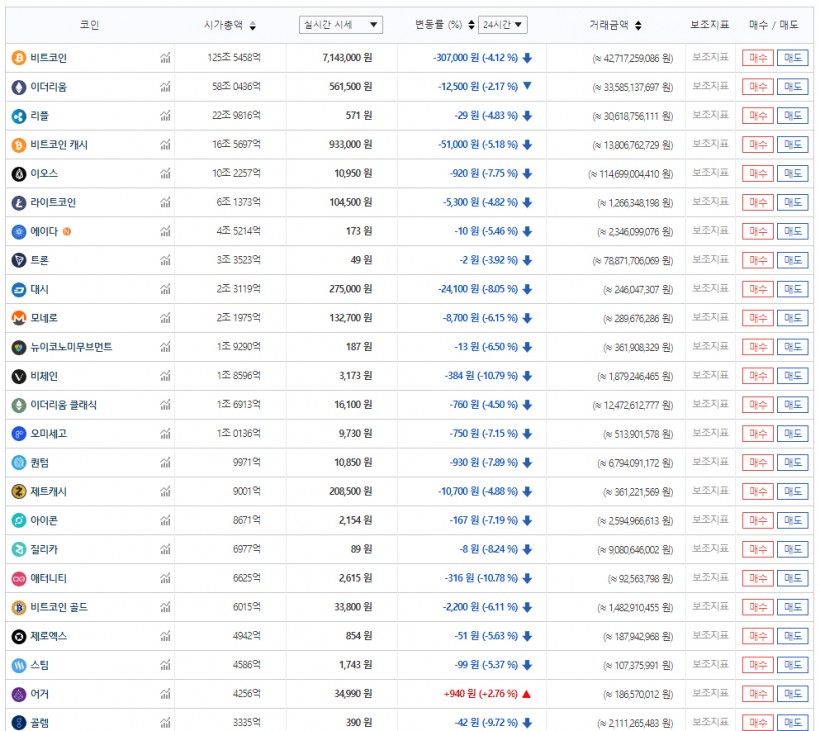The image size is (820, 731).
Task: Click the change value +940 원 (+2.76 %)
Action: pos(481,694)
